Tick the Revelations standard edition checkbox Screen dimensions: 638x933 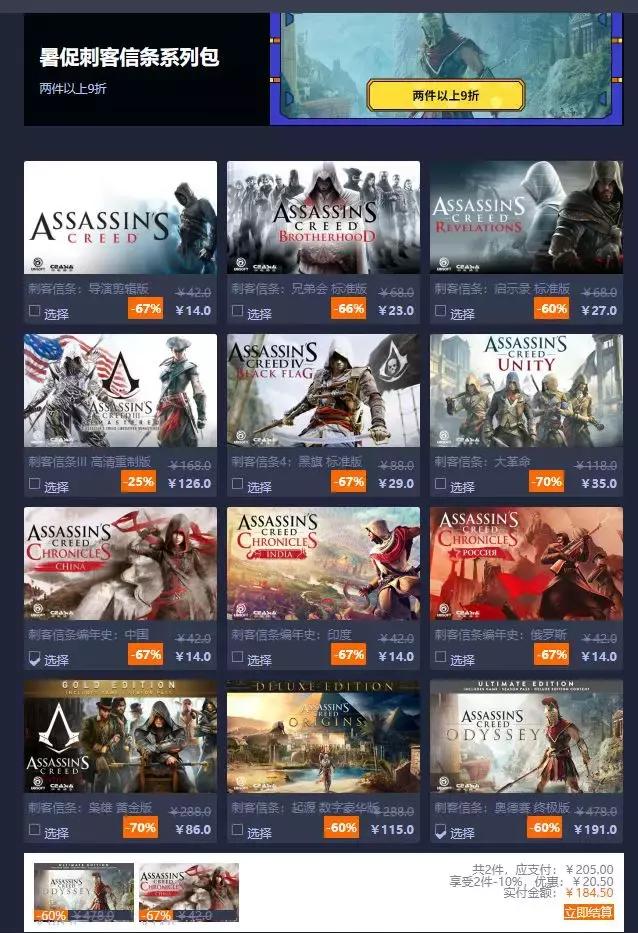[440, 311]
